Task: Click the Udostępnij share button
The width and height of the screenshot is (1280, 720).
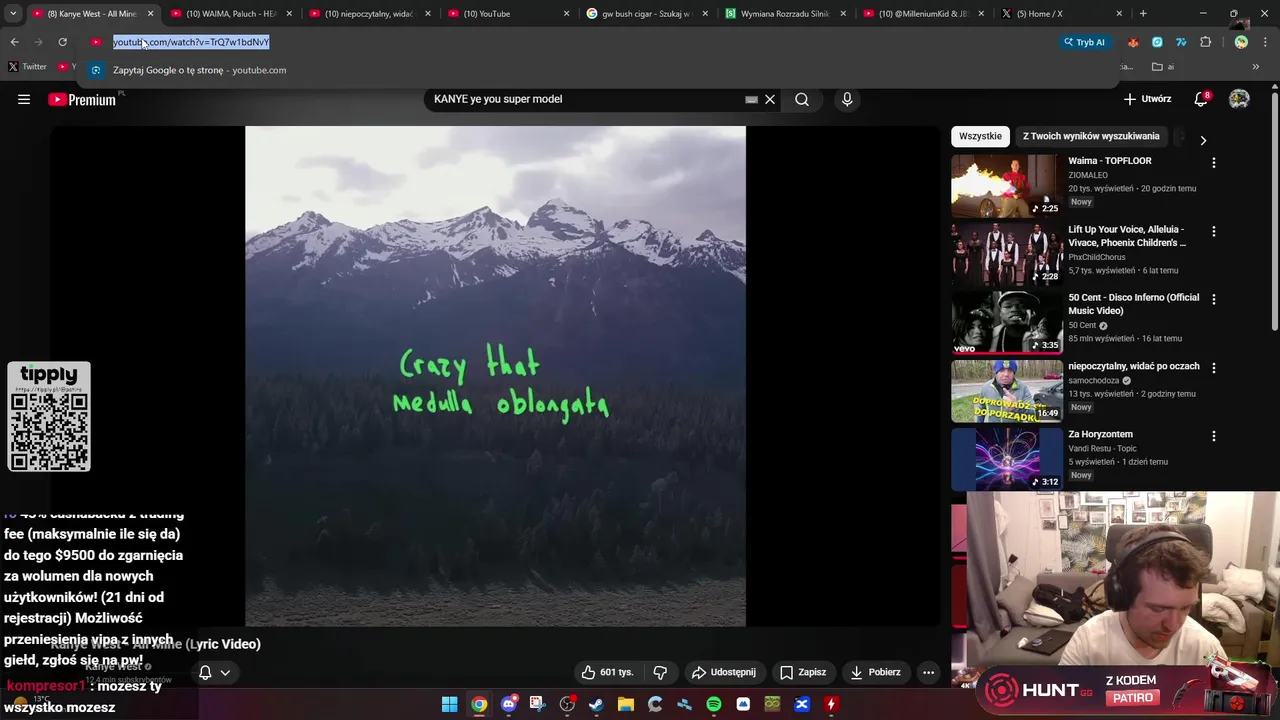Action: 724,672
